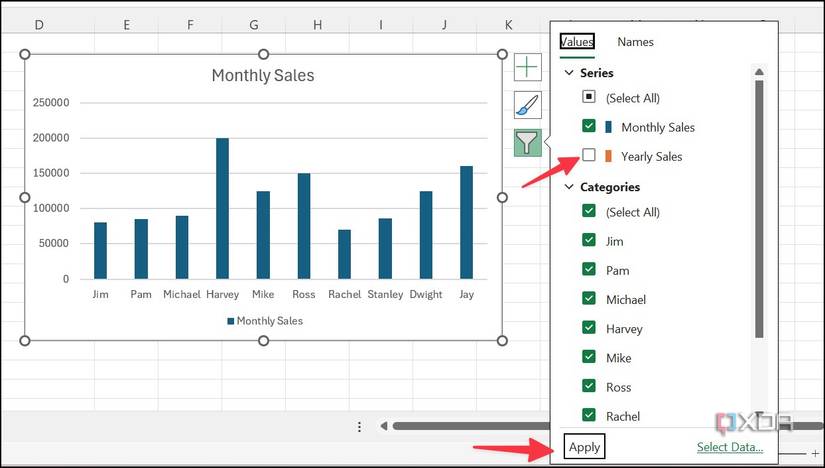The height and width of the screenshot is (468, 825).
Task: Select column G header
Action: (x=254, y=25)
